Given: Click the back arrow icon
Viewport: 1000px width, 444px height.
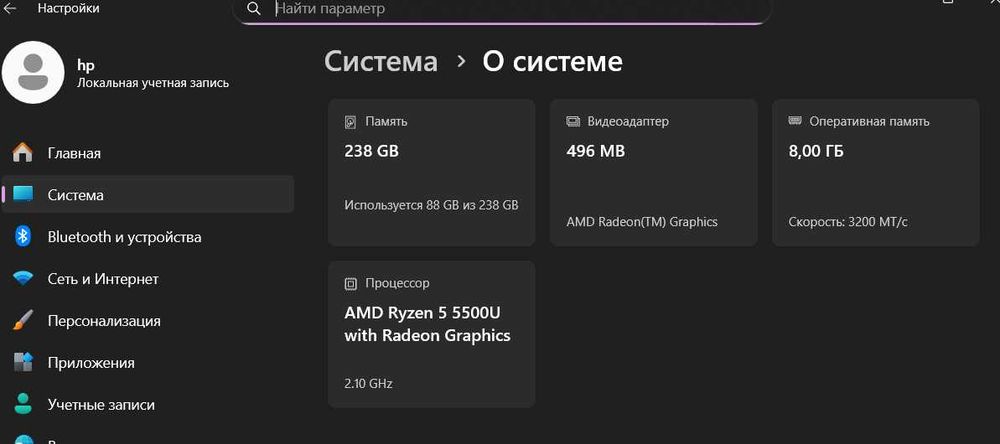Looking at the screenshot, I should 11,7.
